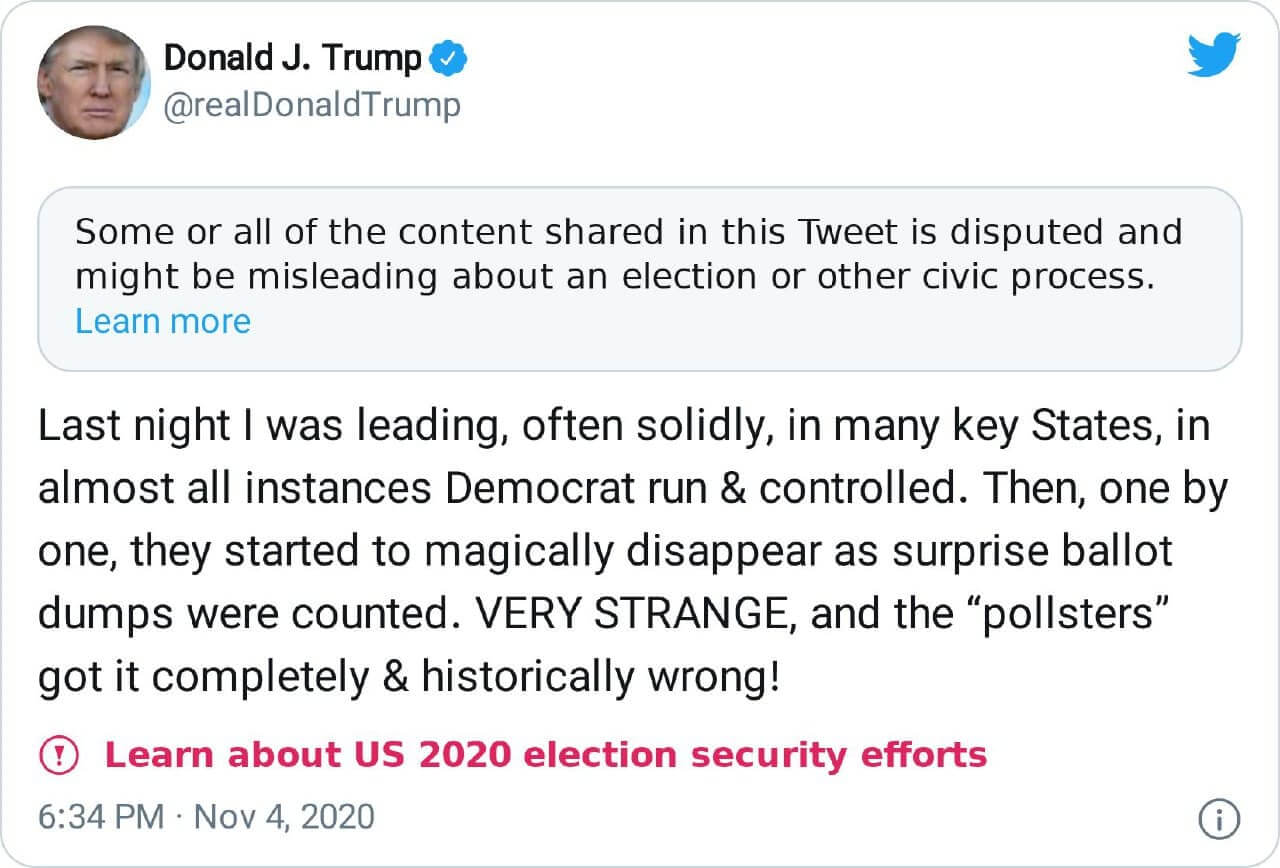Screen dimensions: 1280x868
Task: Click the disputed content notice text
Action: point(628,254)
